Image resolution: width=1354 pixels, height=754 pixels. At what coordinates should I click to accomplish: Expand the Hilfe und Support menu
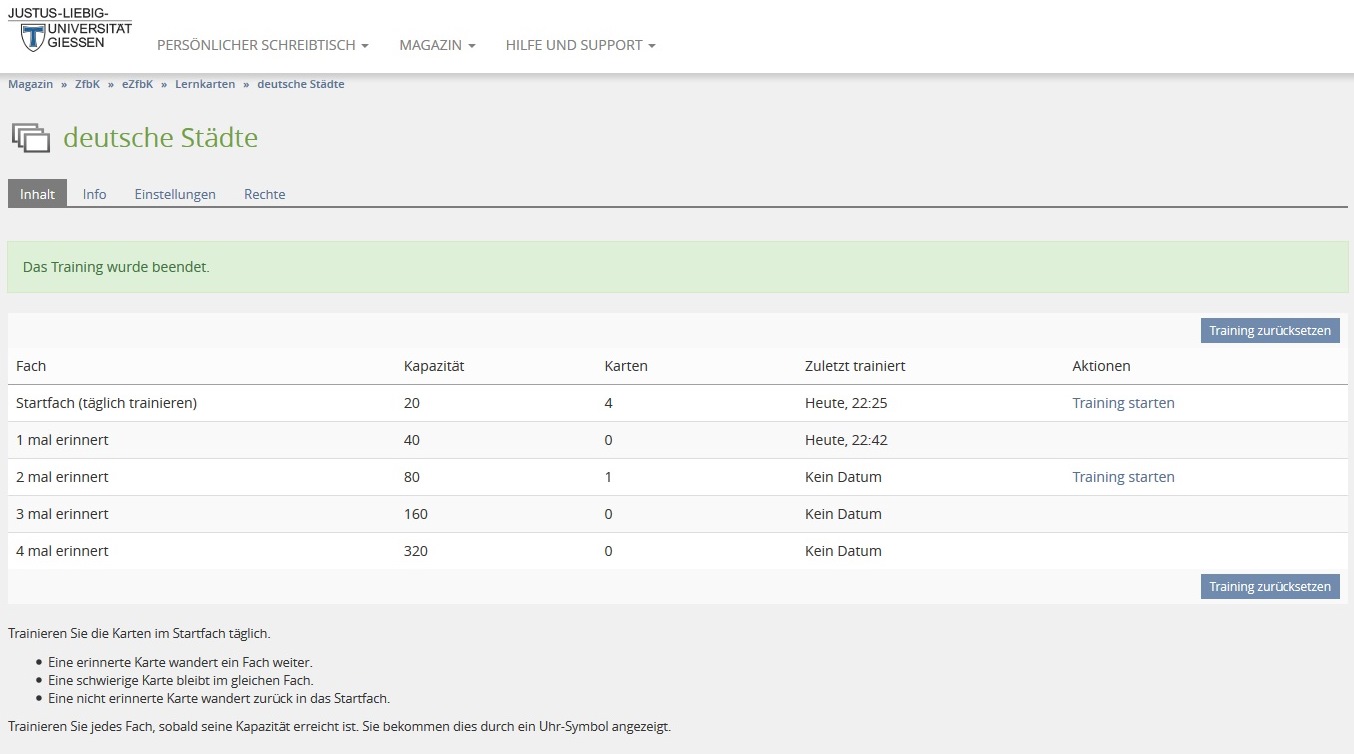point(580,46)
